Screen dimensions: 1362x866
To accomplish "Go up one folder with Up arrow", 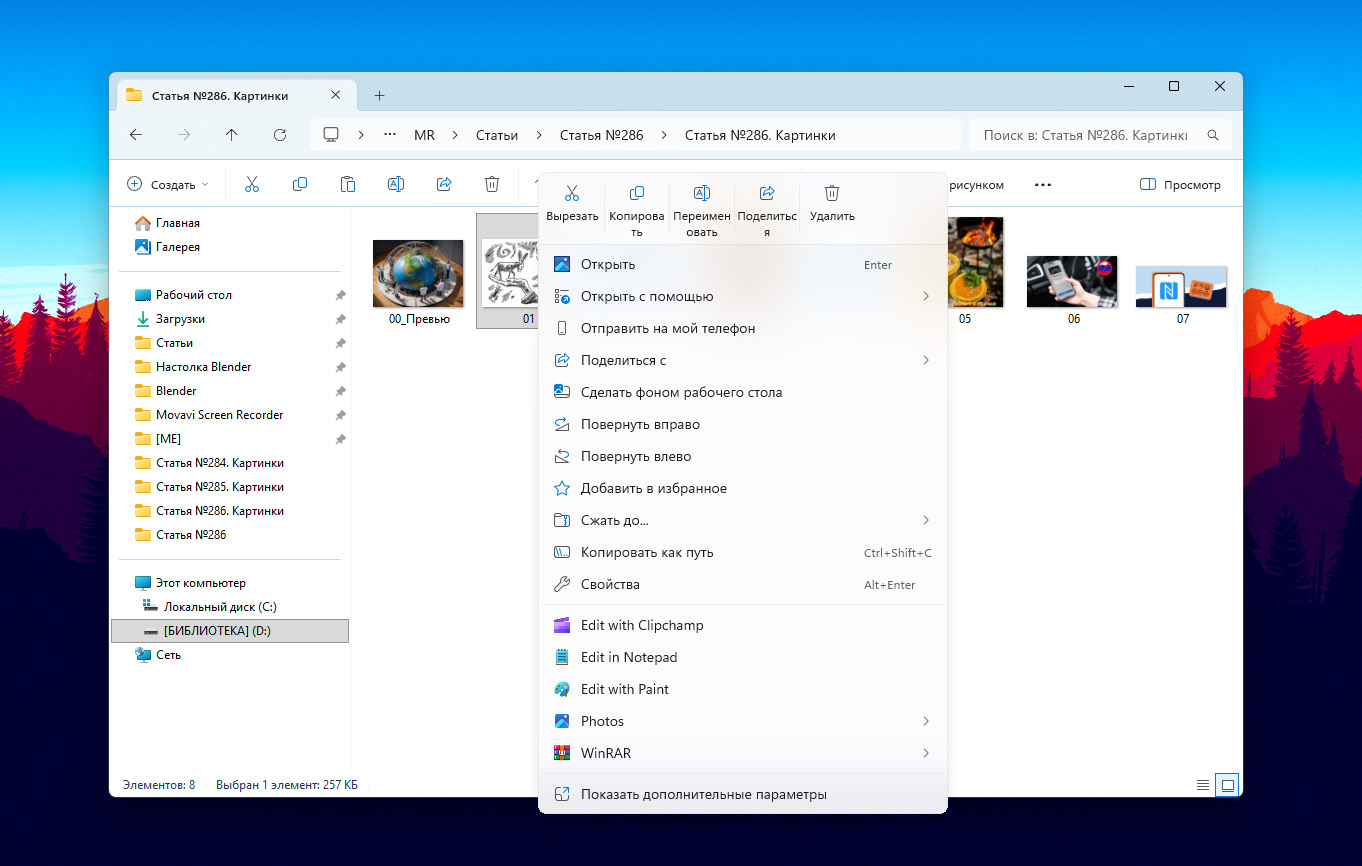I will point(232,135).
